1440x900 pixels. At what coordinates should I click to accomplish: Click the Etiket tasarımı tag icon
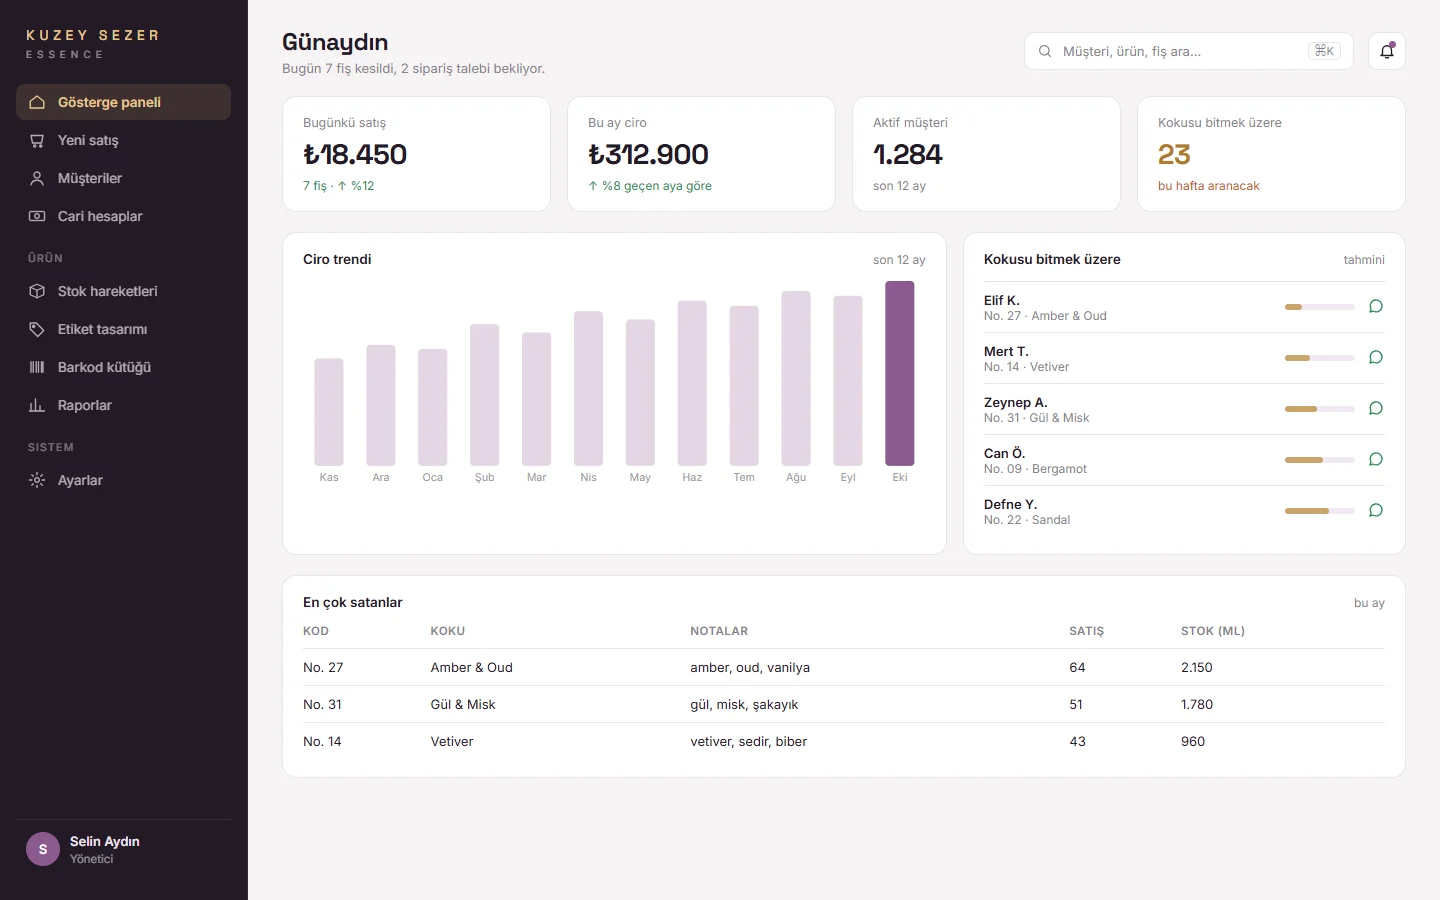click(x=37, y=329)
